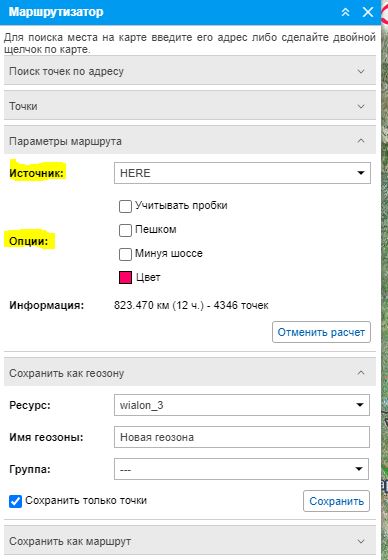Click the Поиск точек по адресу header label
Screen dimensions: 388x560
[x=66, y=71]
